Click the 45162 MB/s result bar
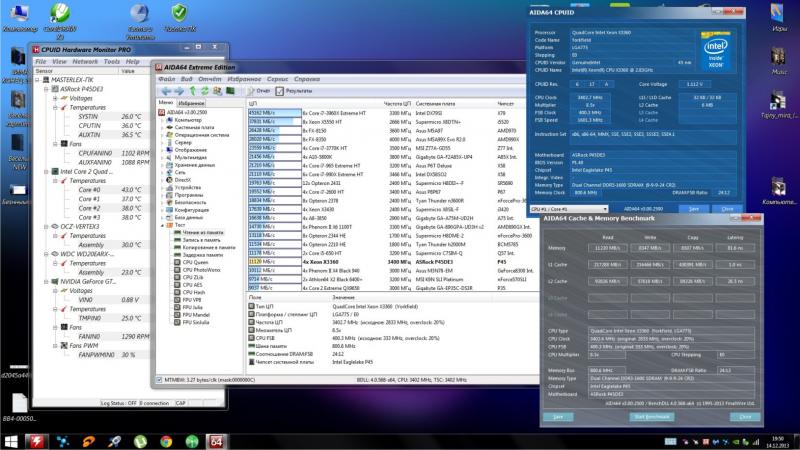This screenshot has height=450, width=800. 274,113
